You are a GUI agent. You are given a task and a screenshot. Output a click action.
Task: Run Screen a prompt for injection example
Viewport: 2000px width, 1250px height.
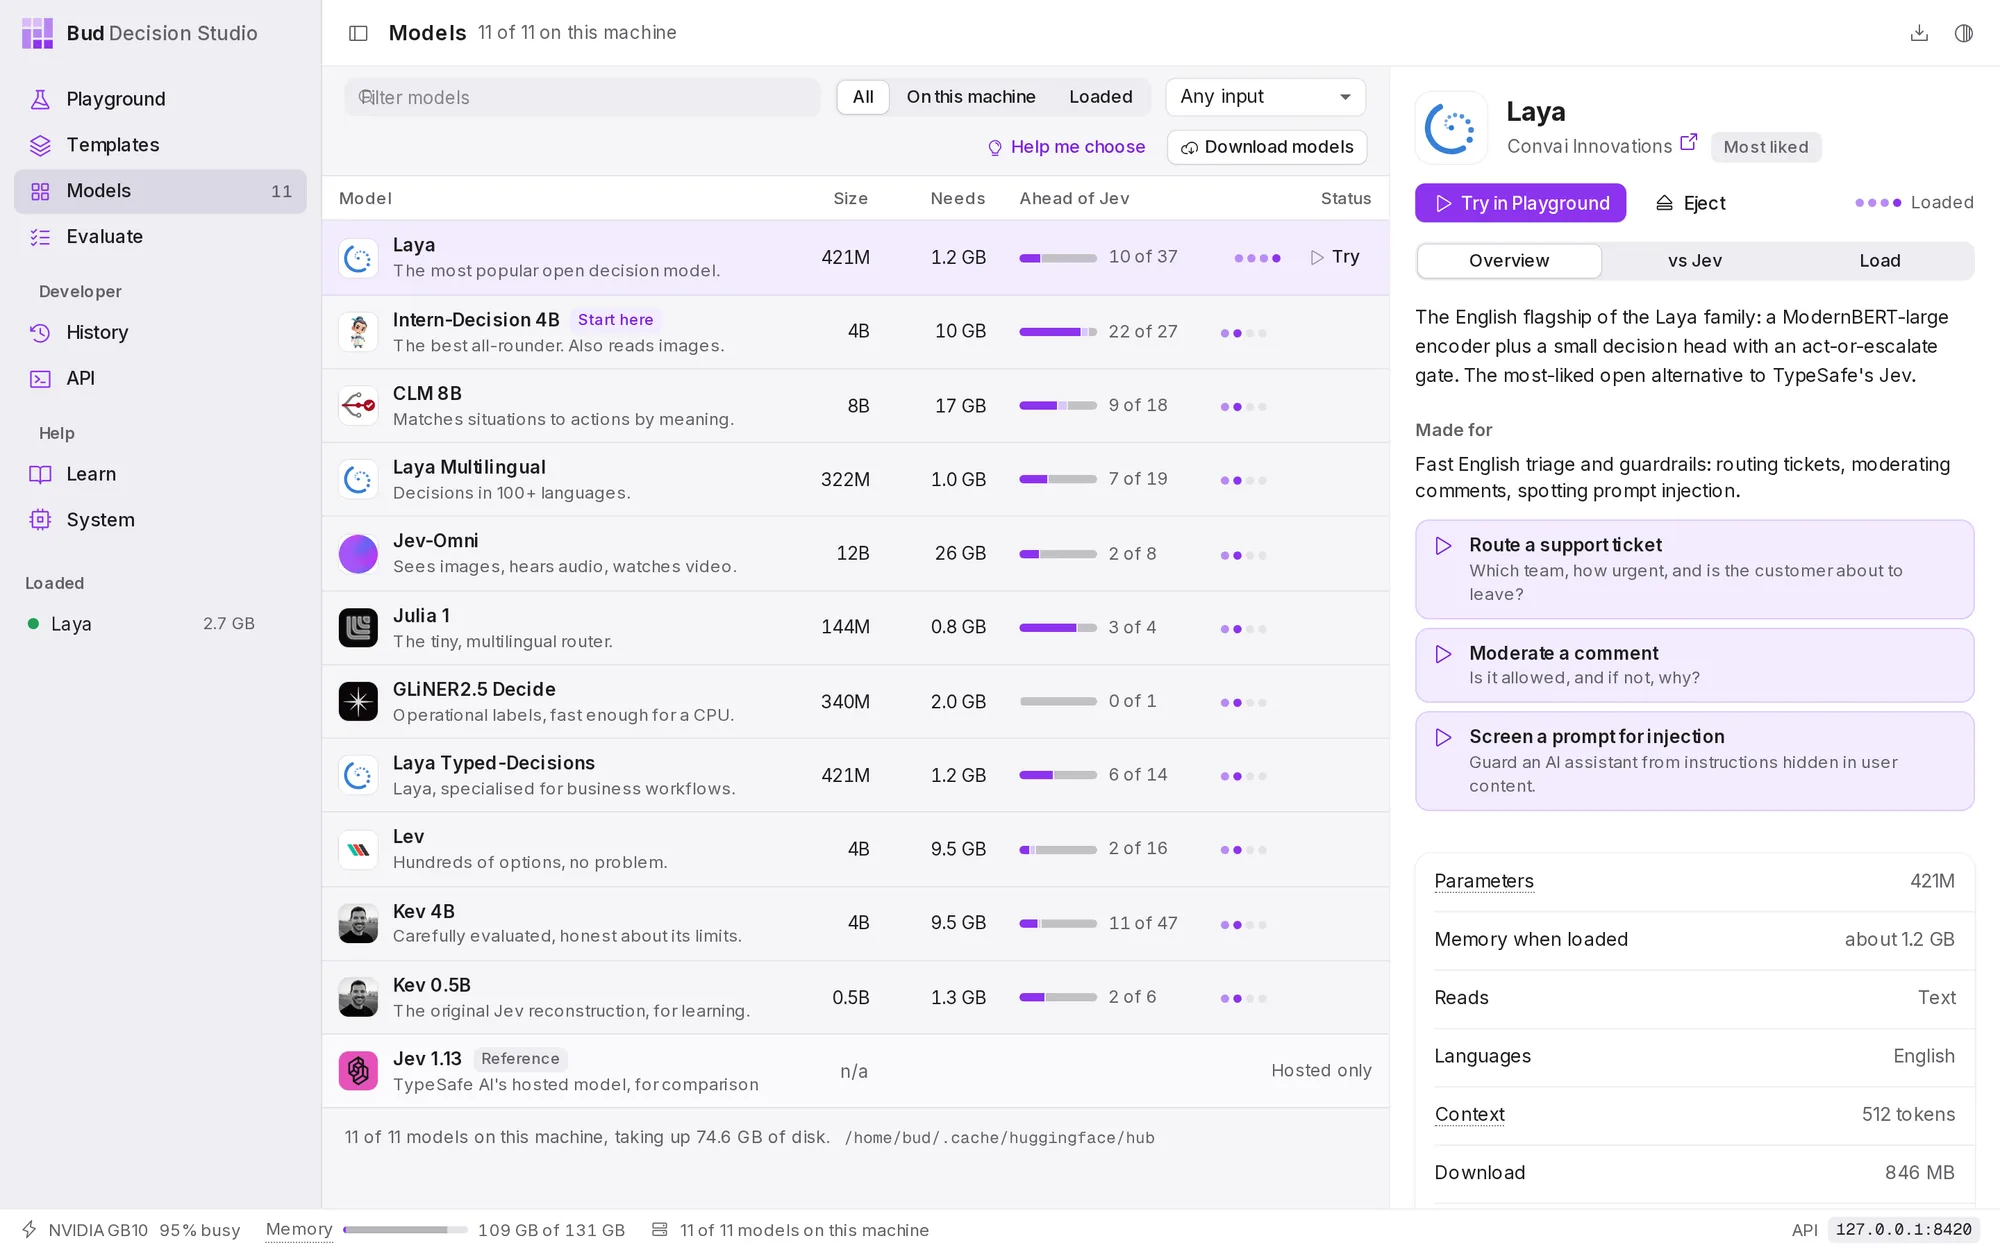1694,761
